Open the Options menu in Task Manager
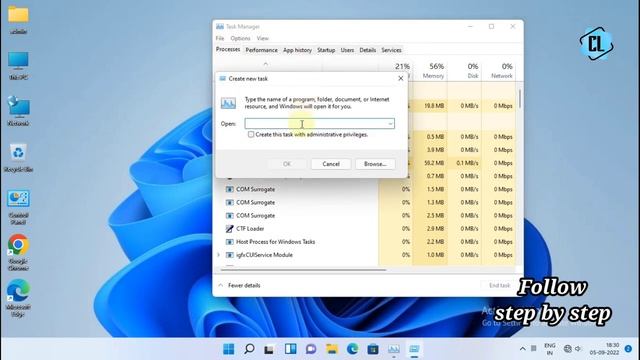Viewport: 640px width, 360px height. (240, 38)
